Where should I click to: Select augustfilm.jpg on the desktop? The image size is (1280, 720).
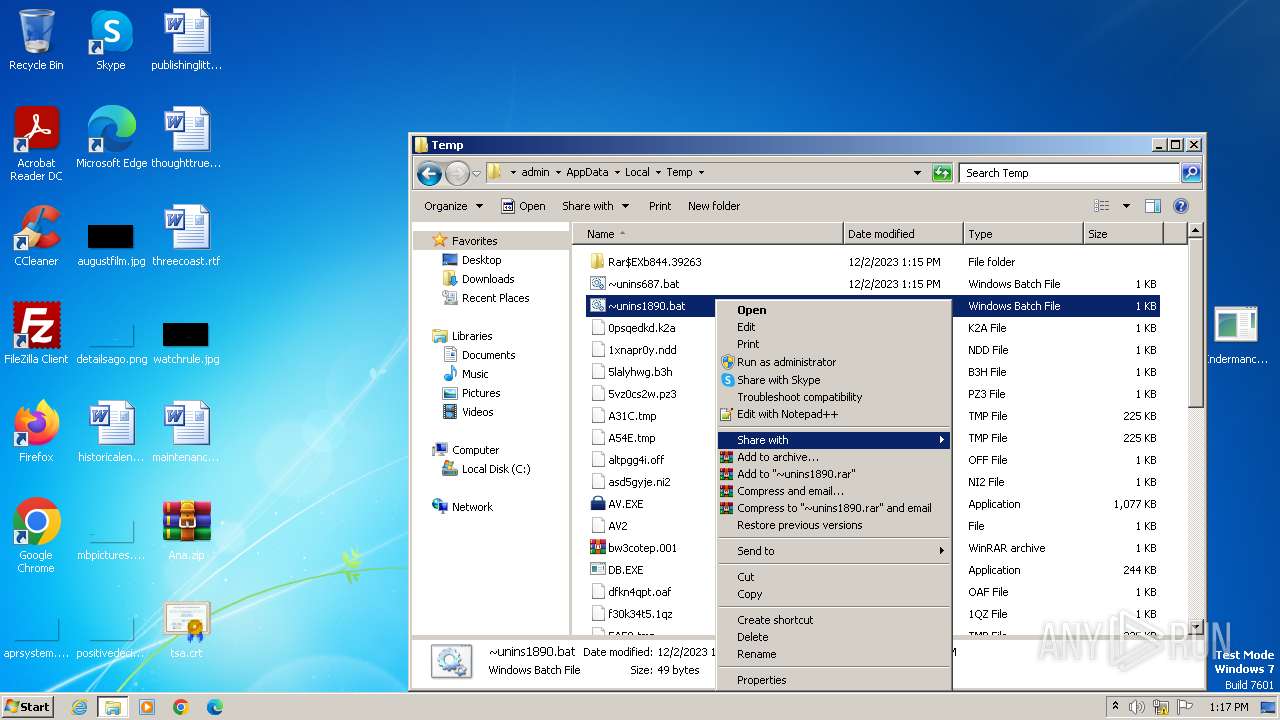(111, 244)
